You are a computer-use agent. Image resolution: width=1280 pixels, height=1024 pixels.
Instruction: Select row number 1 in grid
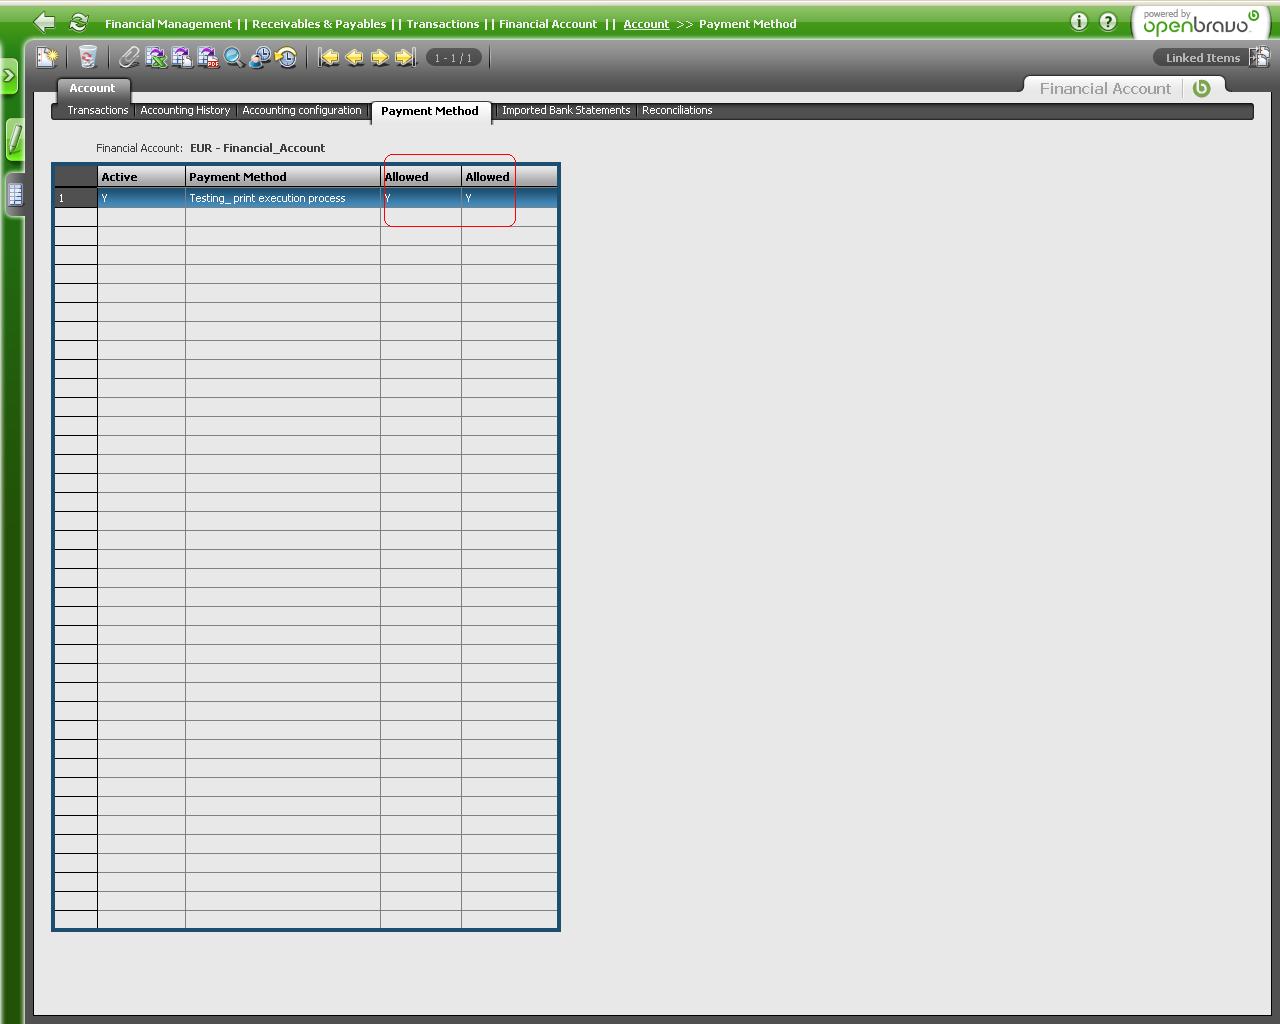pyautogui.click(x=75, y=198)
